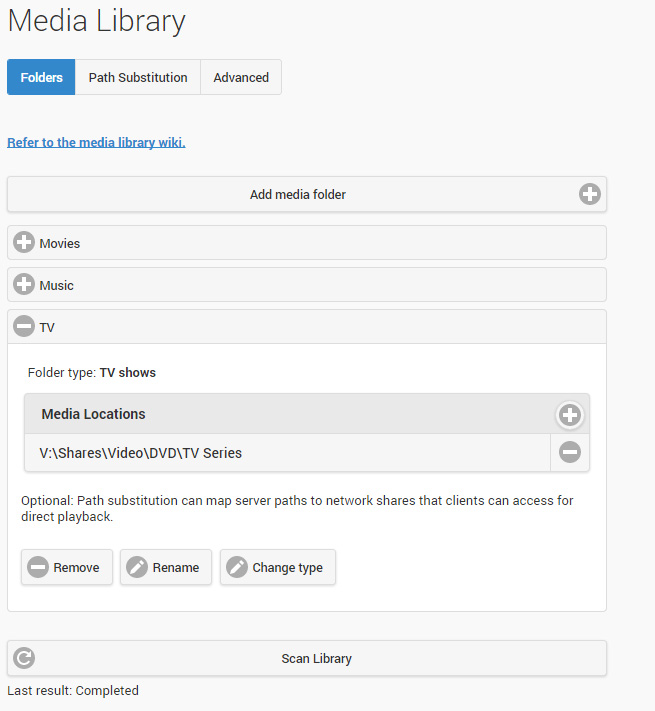Screen dimensions: 655x711
Task: Click the pencil icon on Change type
Action: pyautogui.click(x=237, y=567)
